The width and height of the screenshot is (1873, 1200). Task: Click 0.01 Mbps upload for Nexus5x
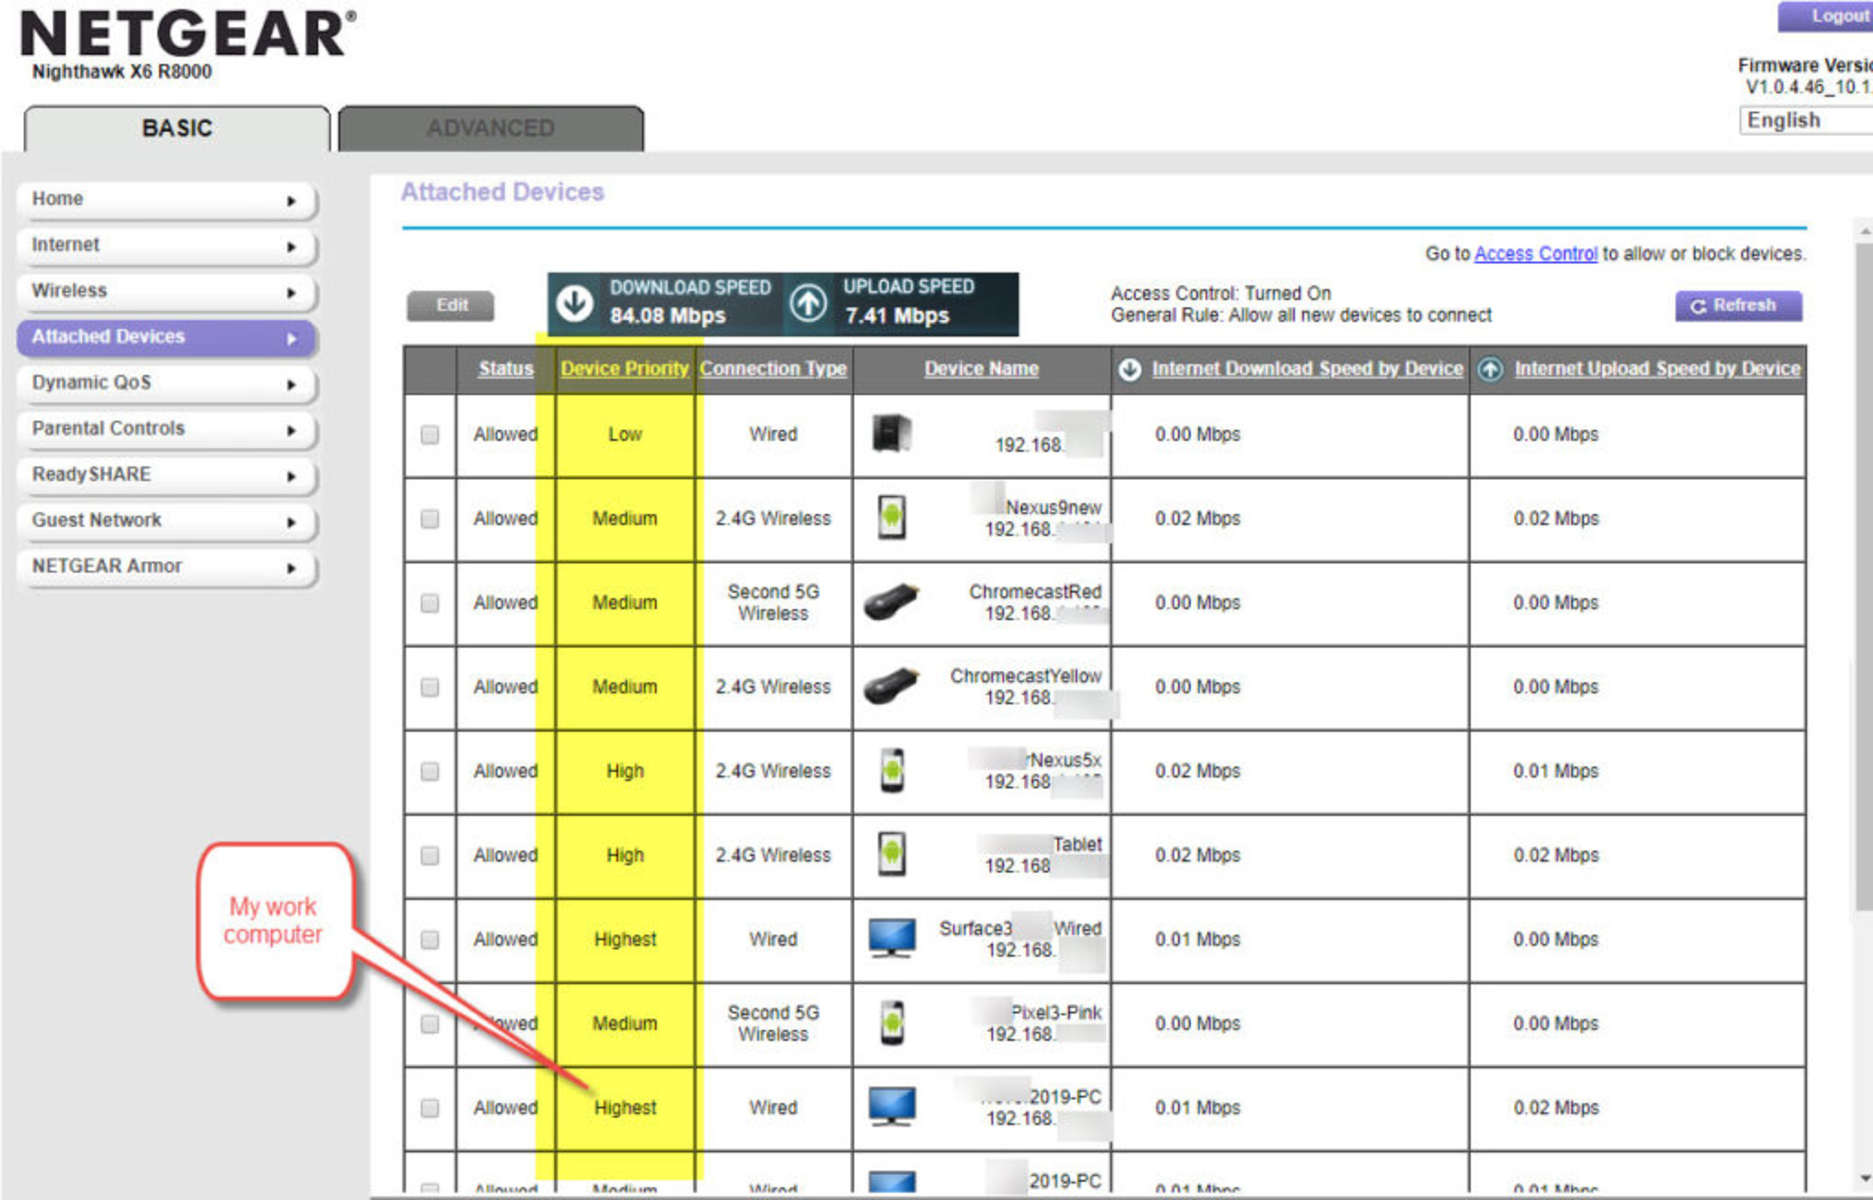pyautogui.click(x=1555, y=771)
